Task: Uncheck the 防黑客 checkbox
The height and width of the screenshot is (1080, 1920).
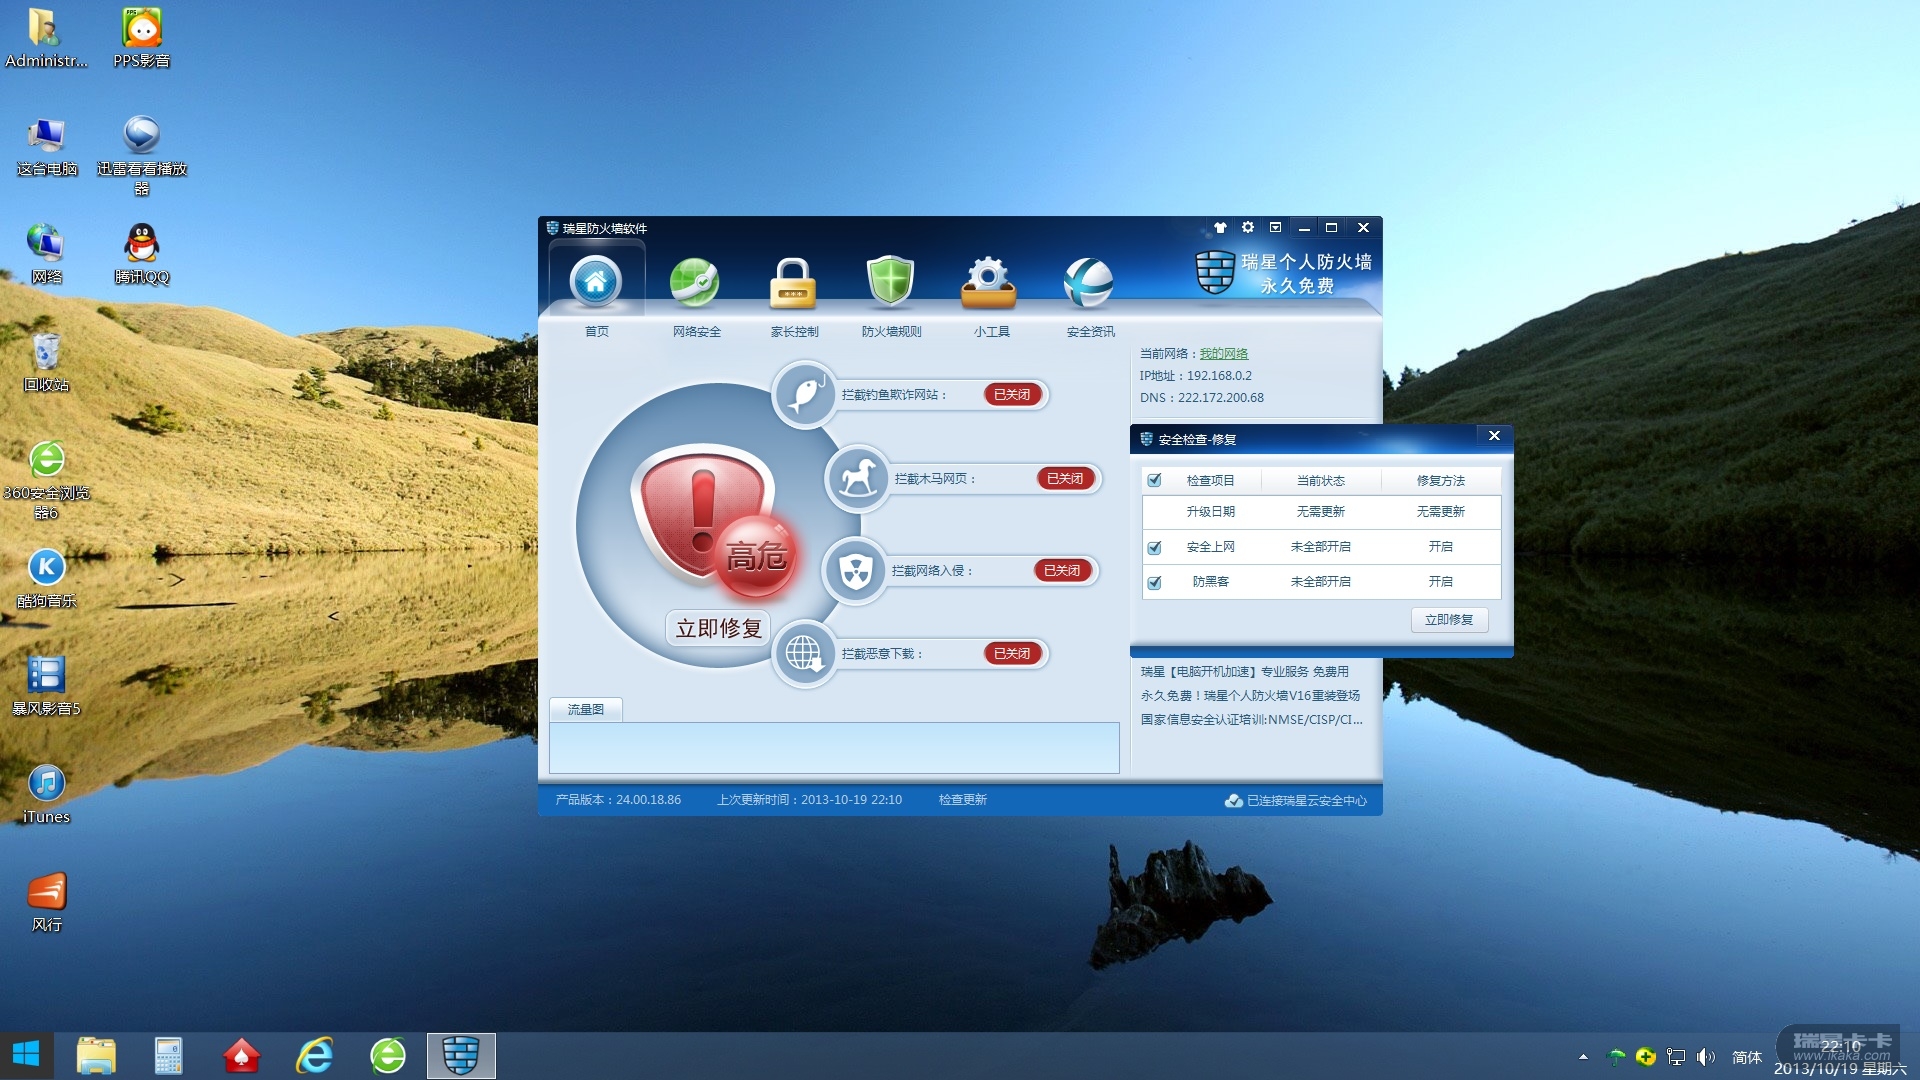Action: pos(1155,583)
